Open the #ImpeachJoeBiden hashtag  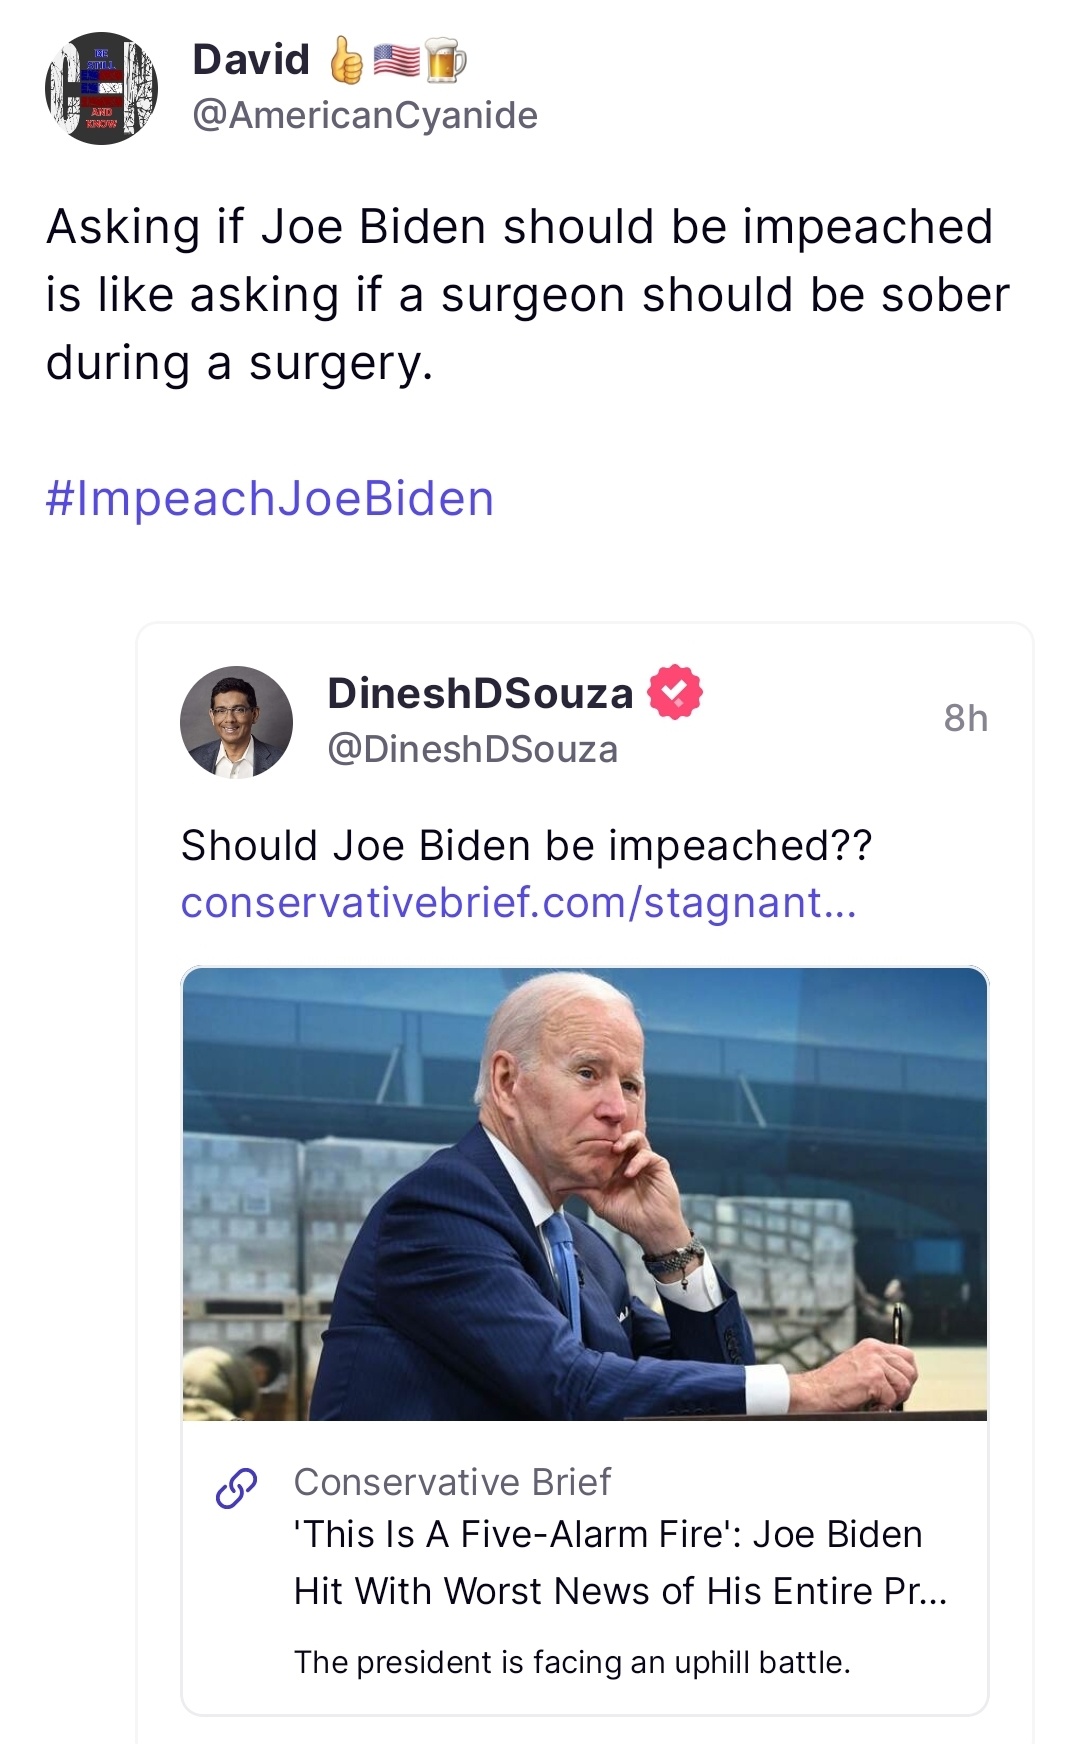coord(270,498)
